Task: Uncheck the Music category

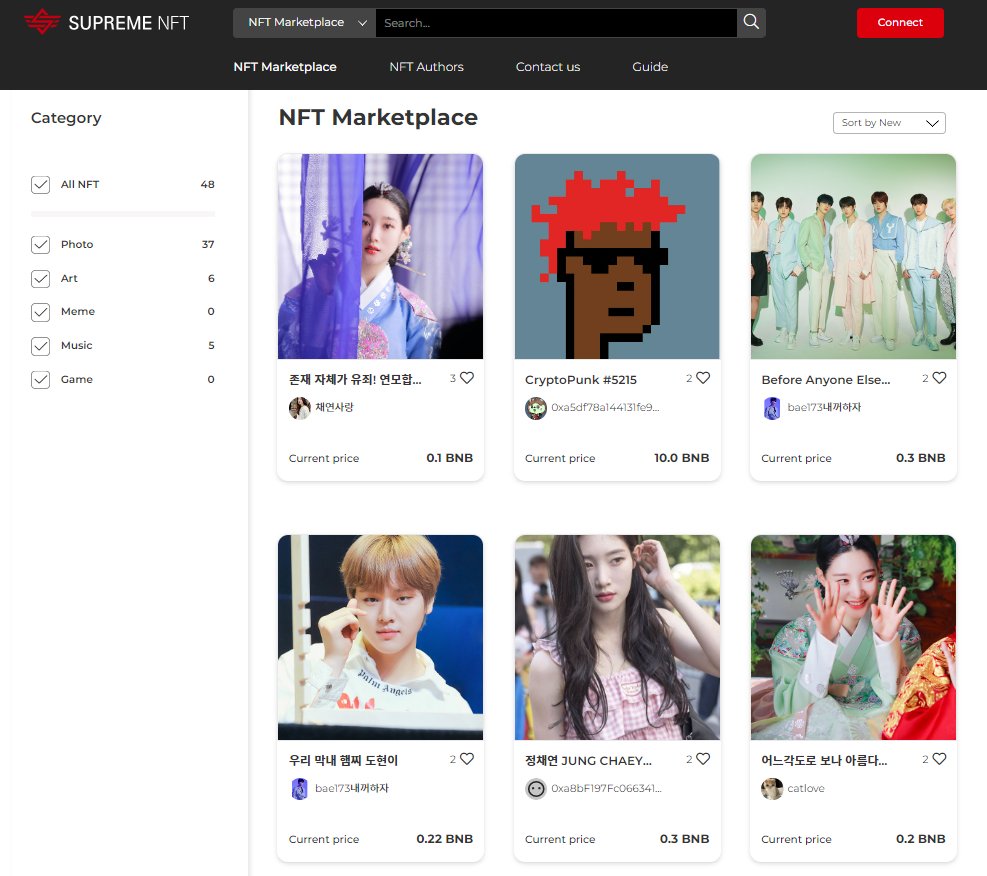Action: [40, 345]
